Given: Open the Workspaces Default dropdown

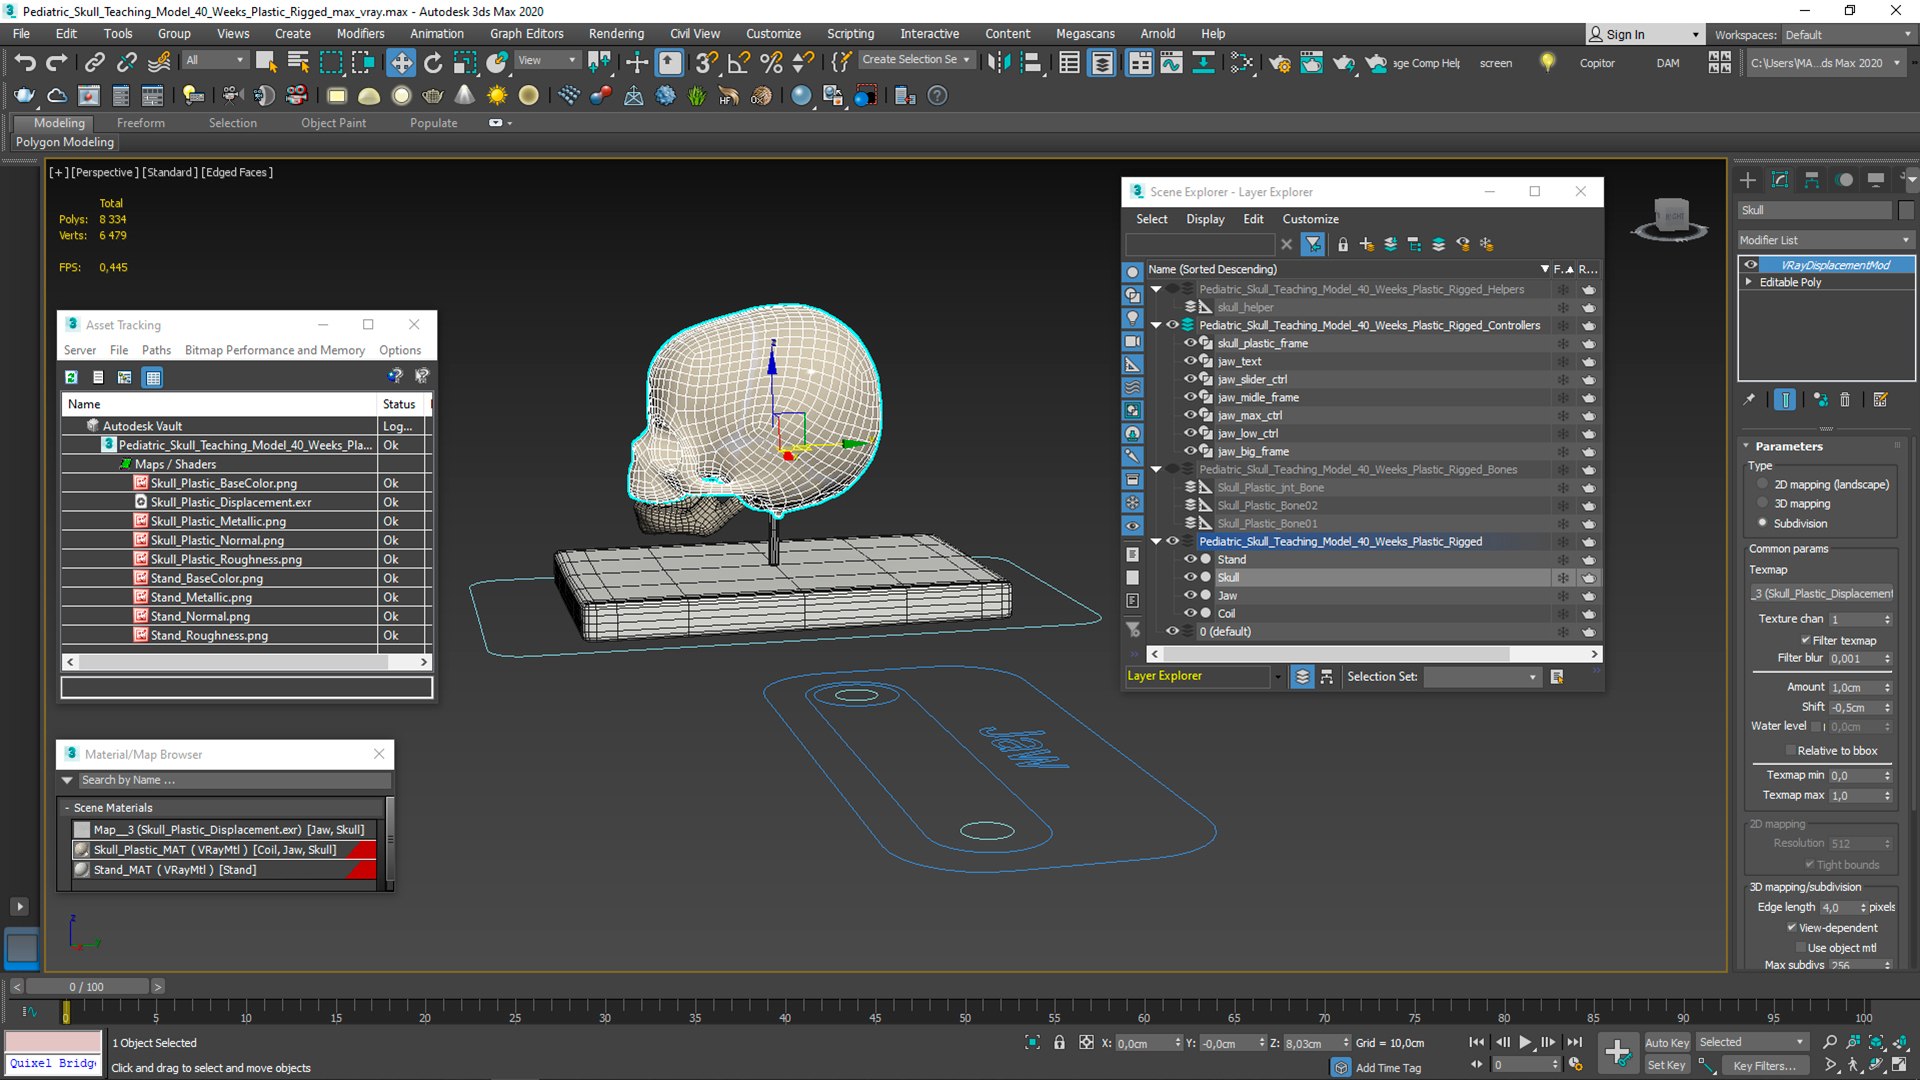Looking at the screenshot, I should [x=1848, y=34].
